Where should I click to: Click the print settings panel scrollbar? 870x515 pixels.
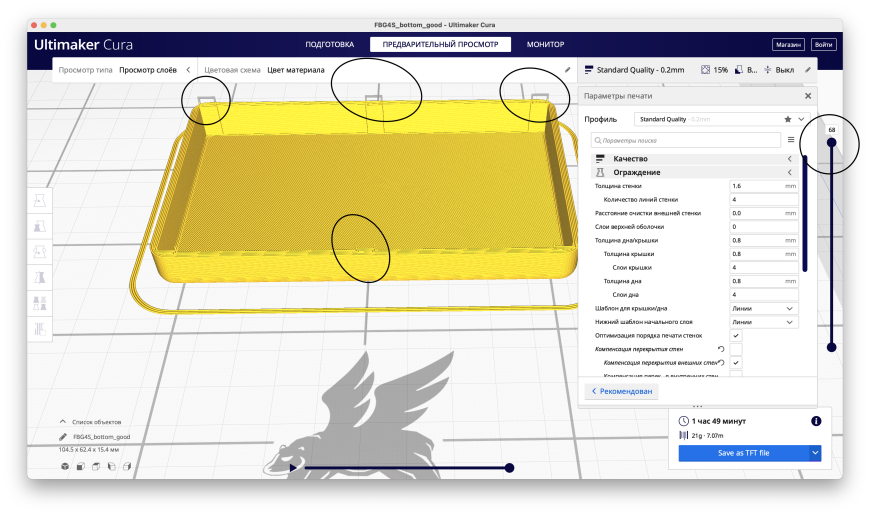[x=805, y=214]
